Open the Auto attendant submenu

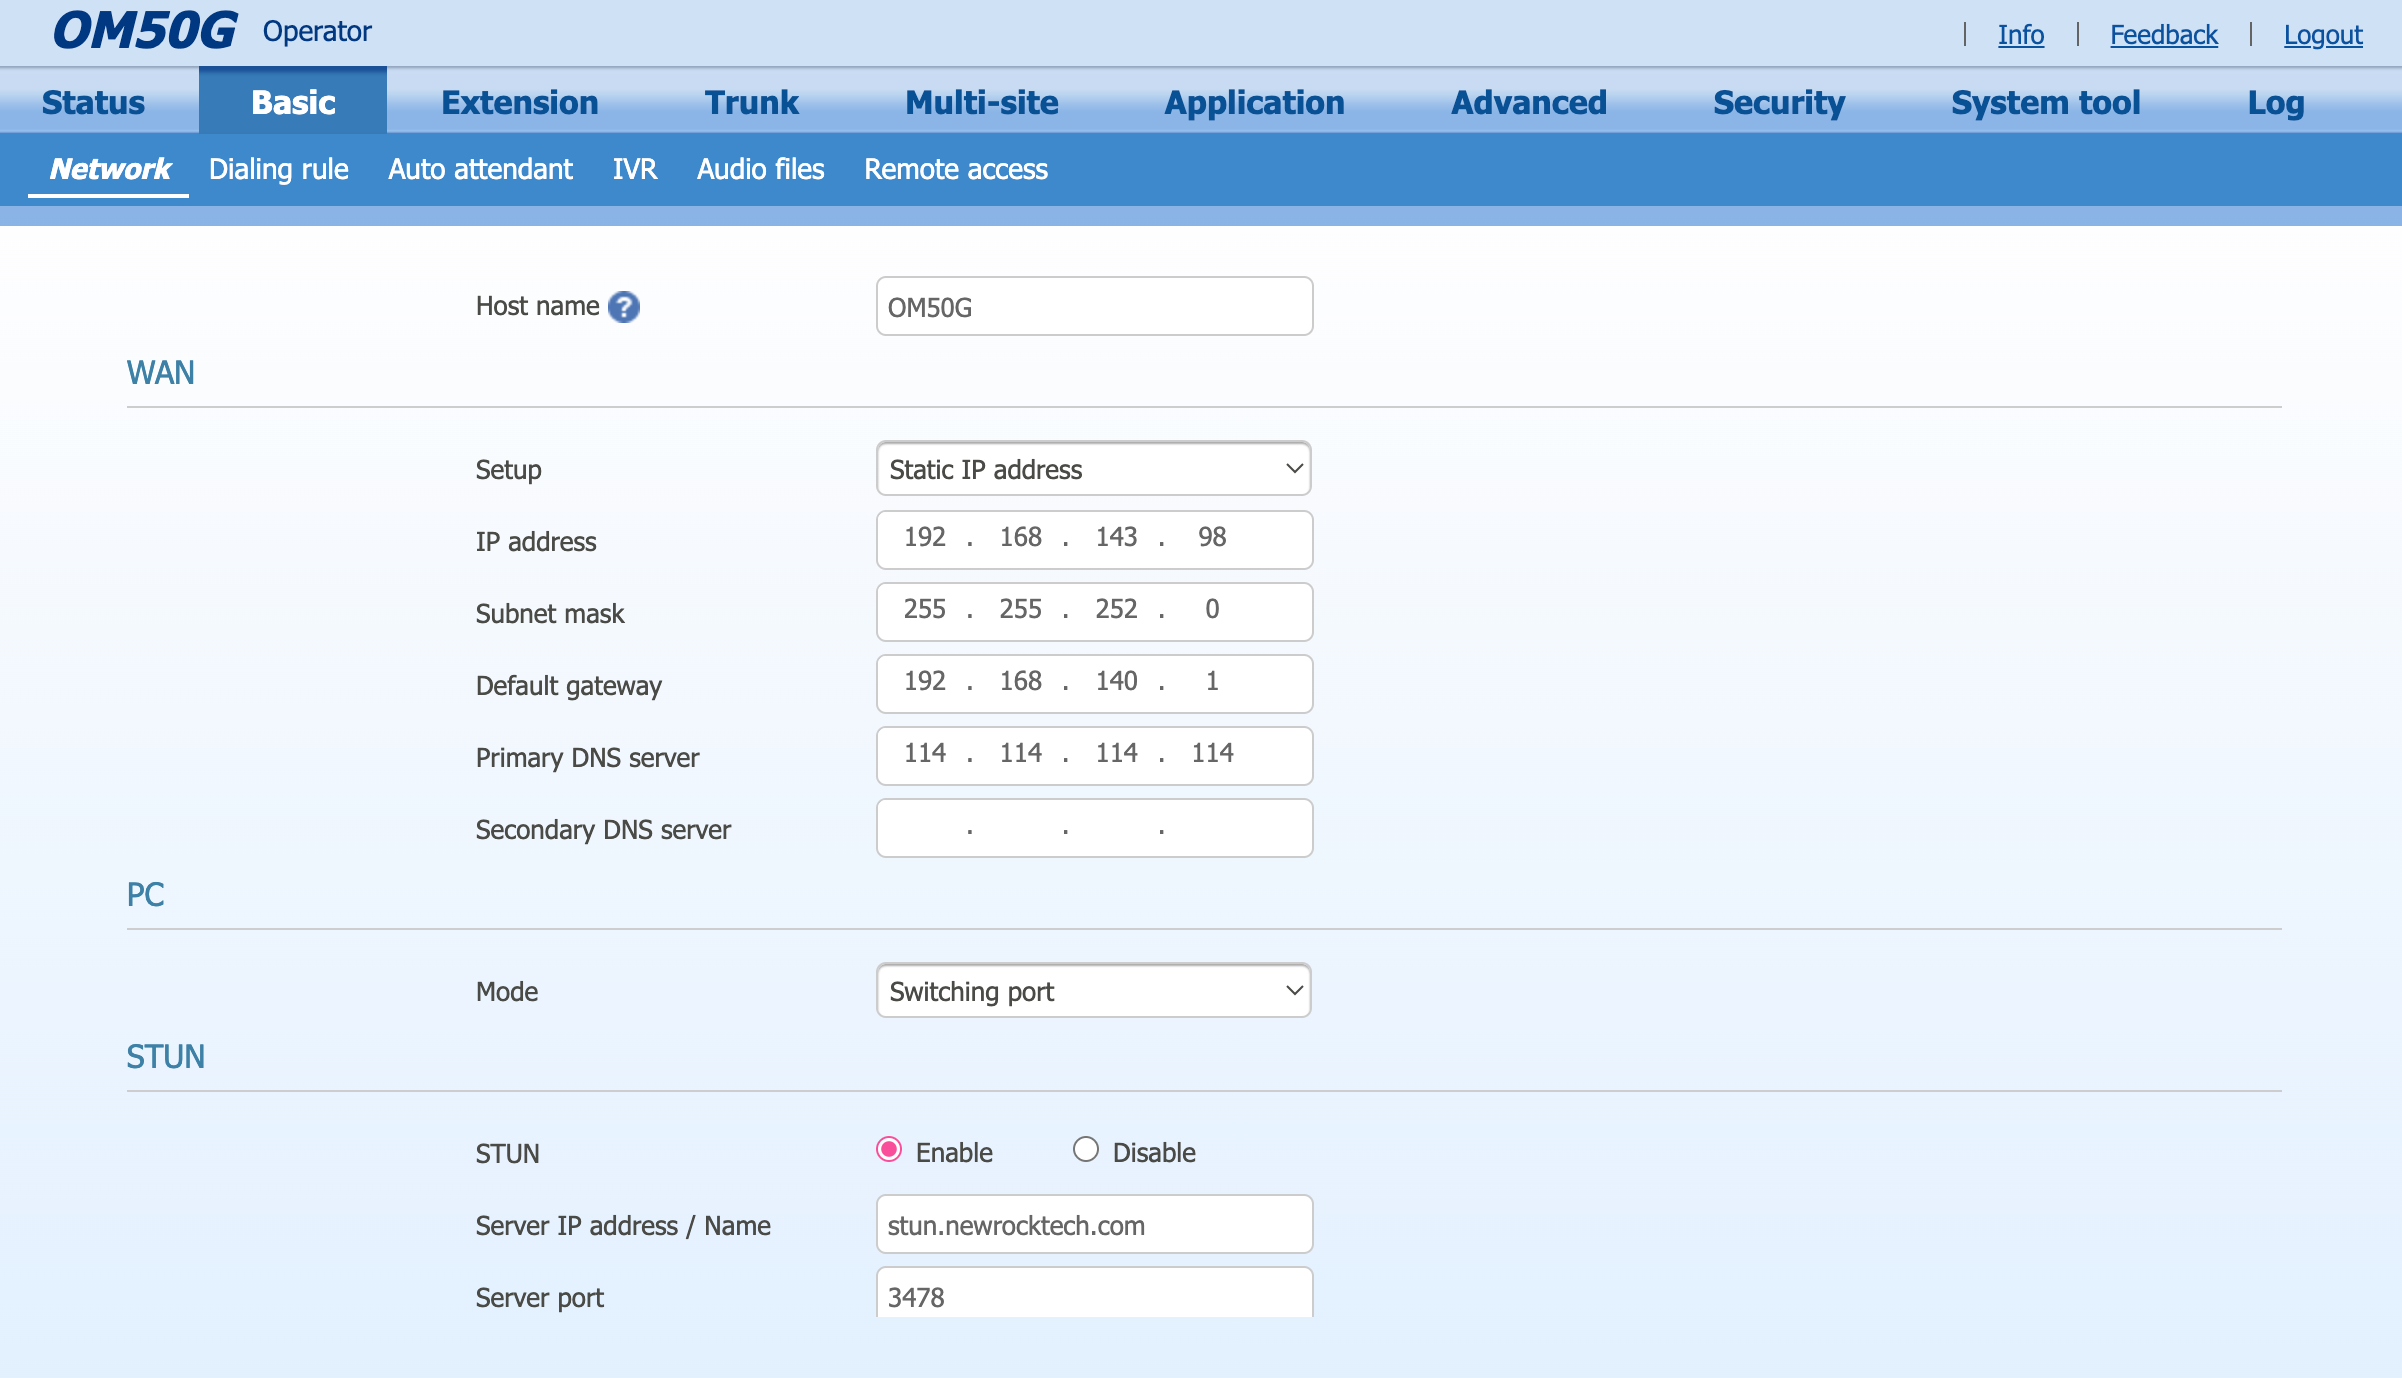[480, 169]
